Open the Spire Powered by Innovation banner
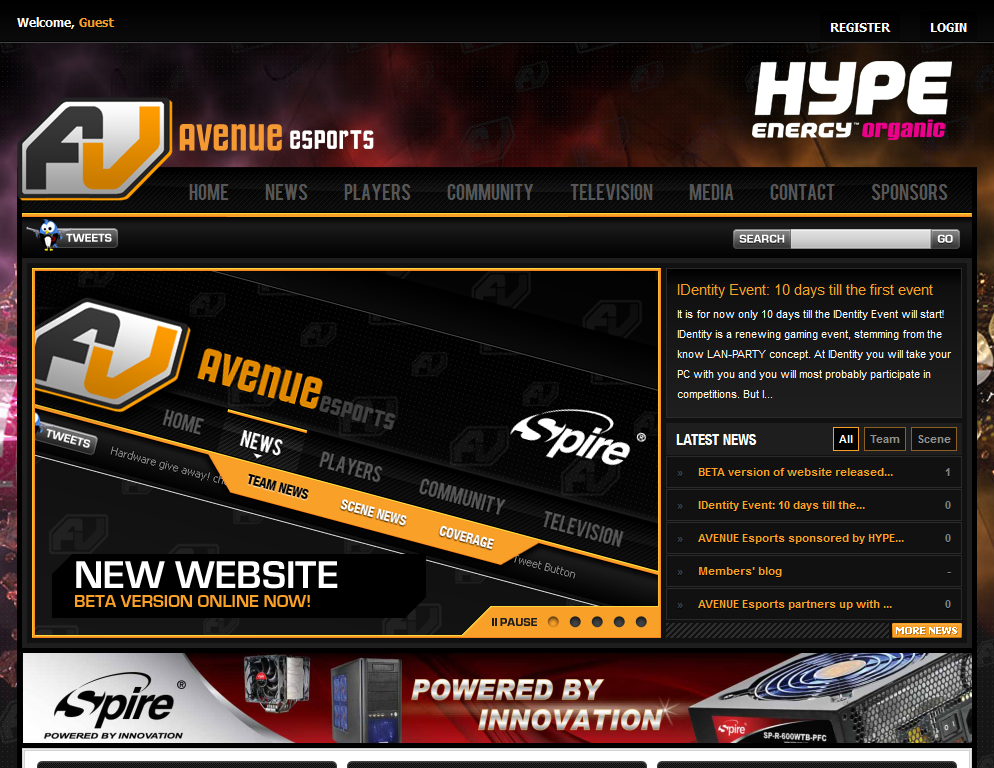This screenshot has height=768, width=994. coord(497,698)
